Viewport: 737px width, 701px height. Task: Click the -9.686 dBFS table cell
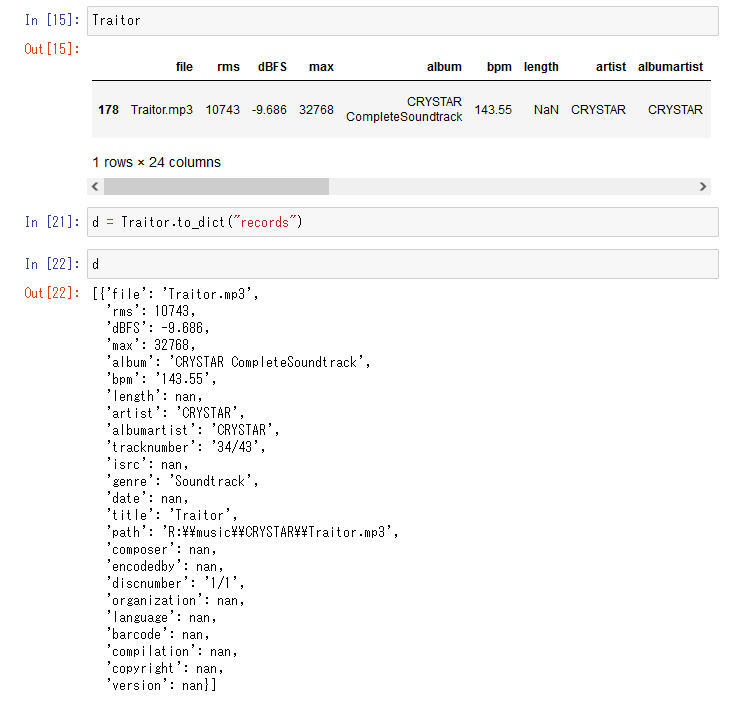[269, 110]
